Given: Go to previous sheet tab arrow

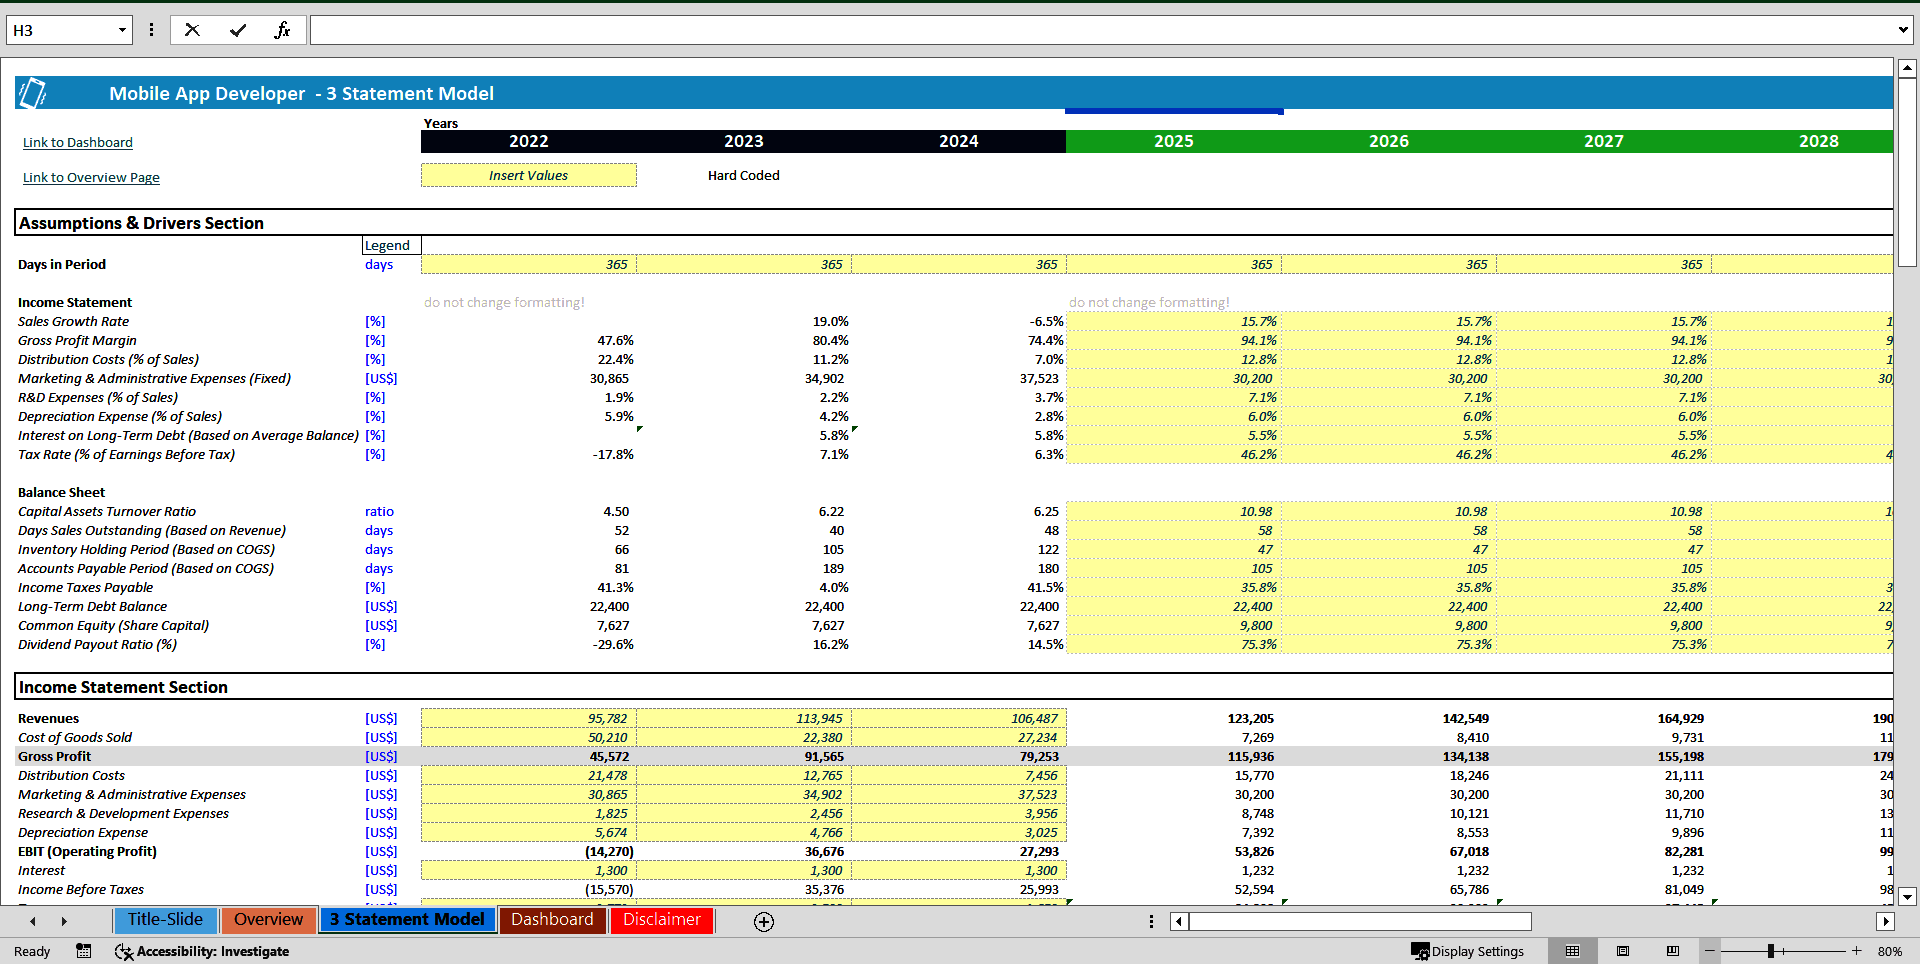Looking at the screenshot, I should (33, 922).
